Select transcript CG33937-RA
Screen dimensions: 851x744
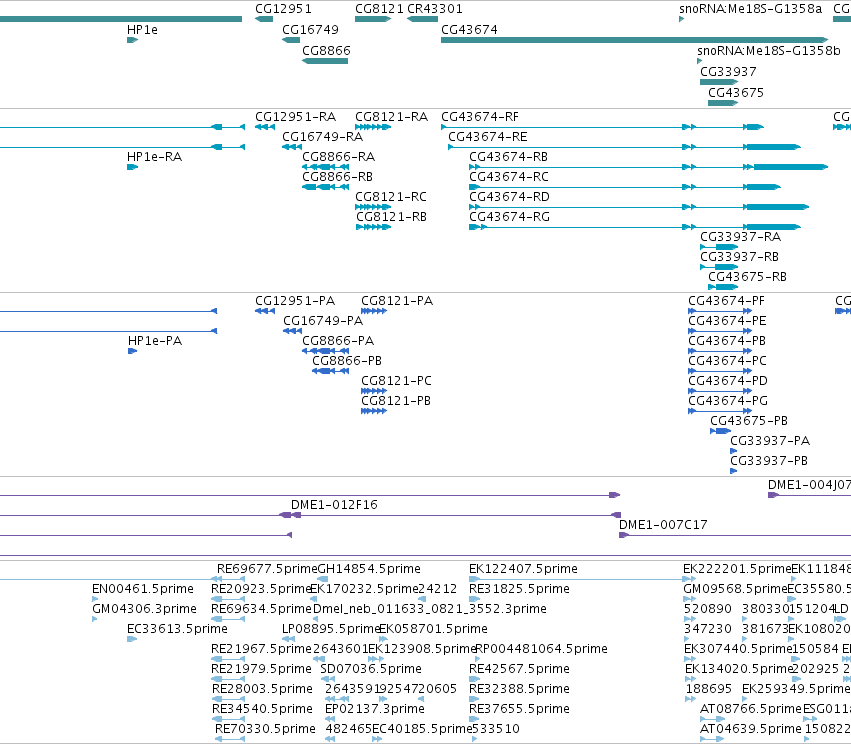719,247
